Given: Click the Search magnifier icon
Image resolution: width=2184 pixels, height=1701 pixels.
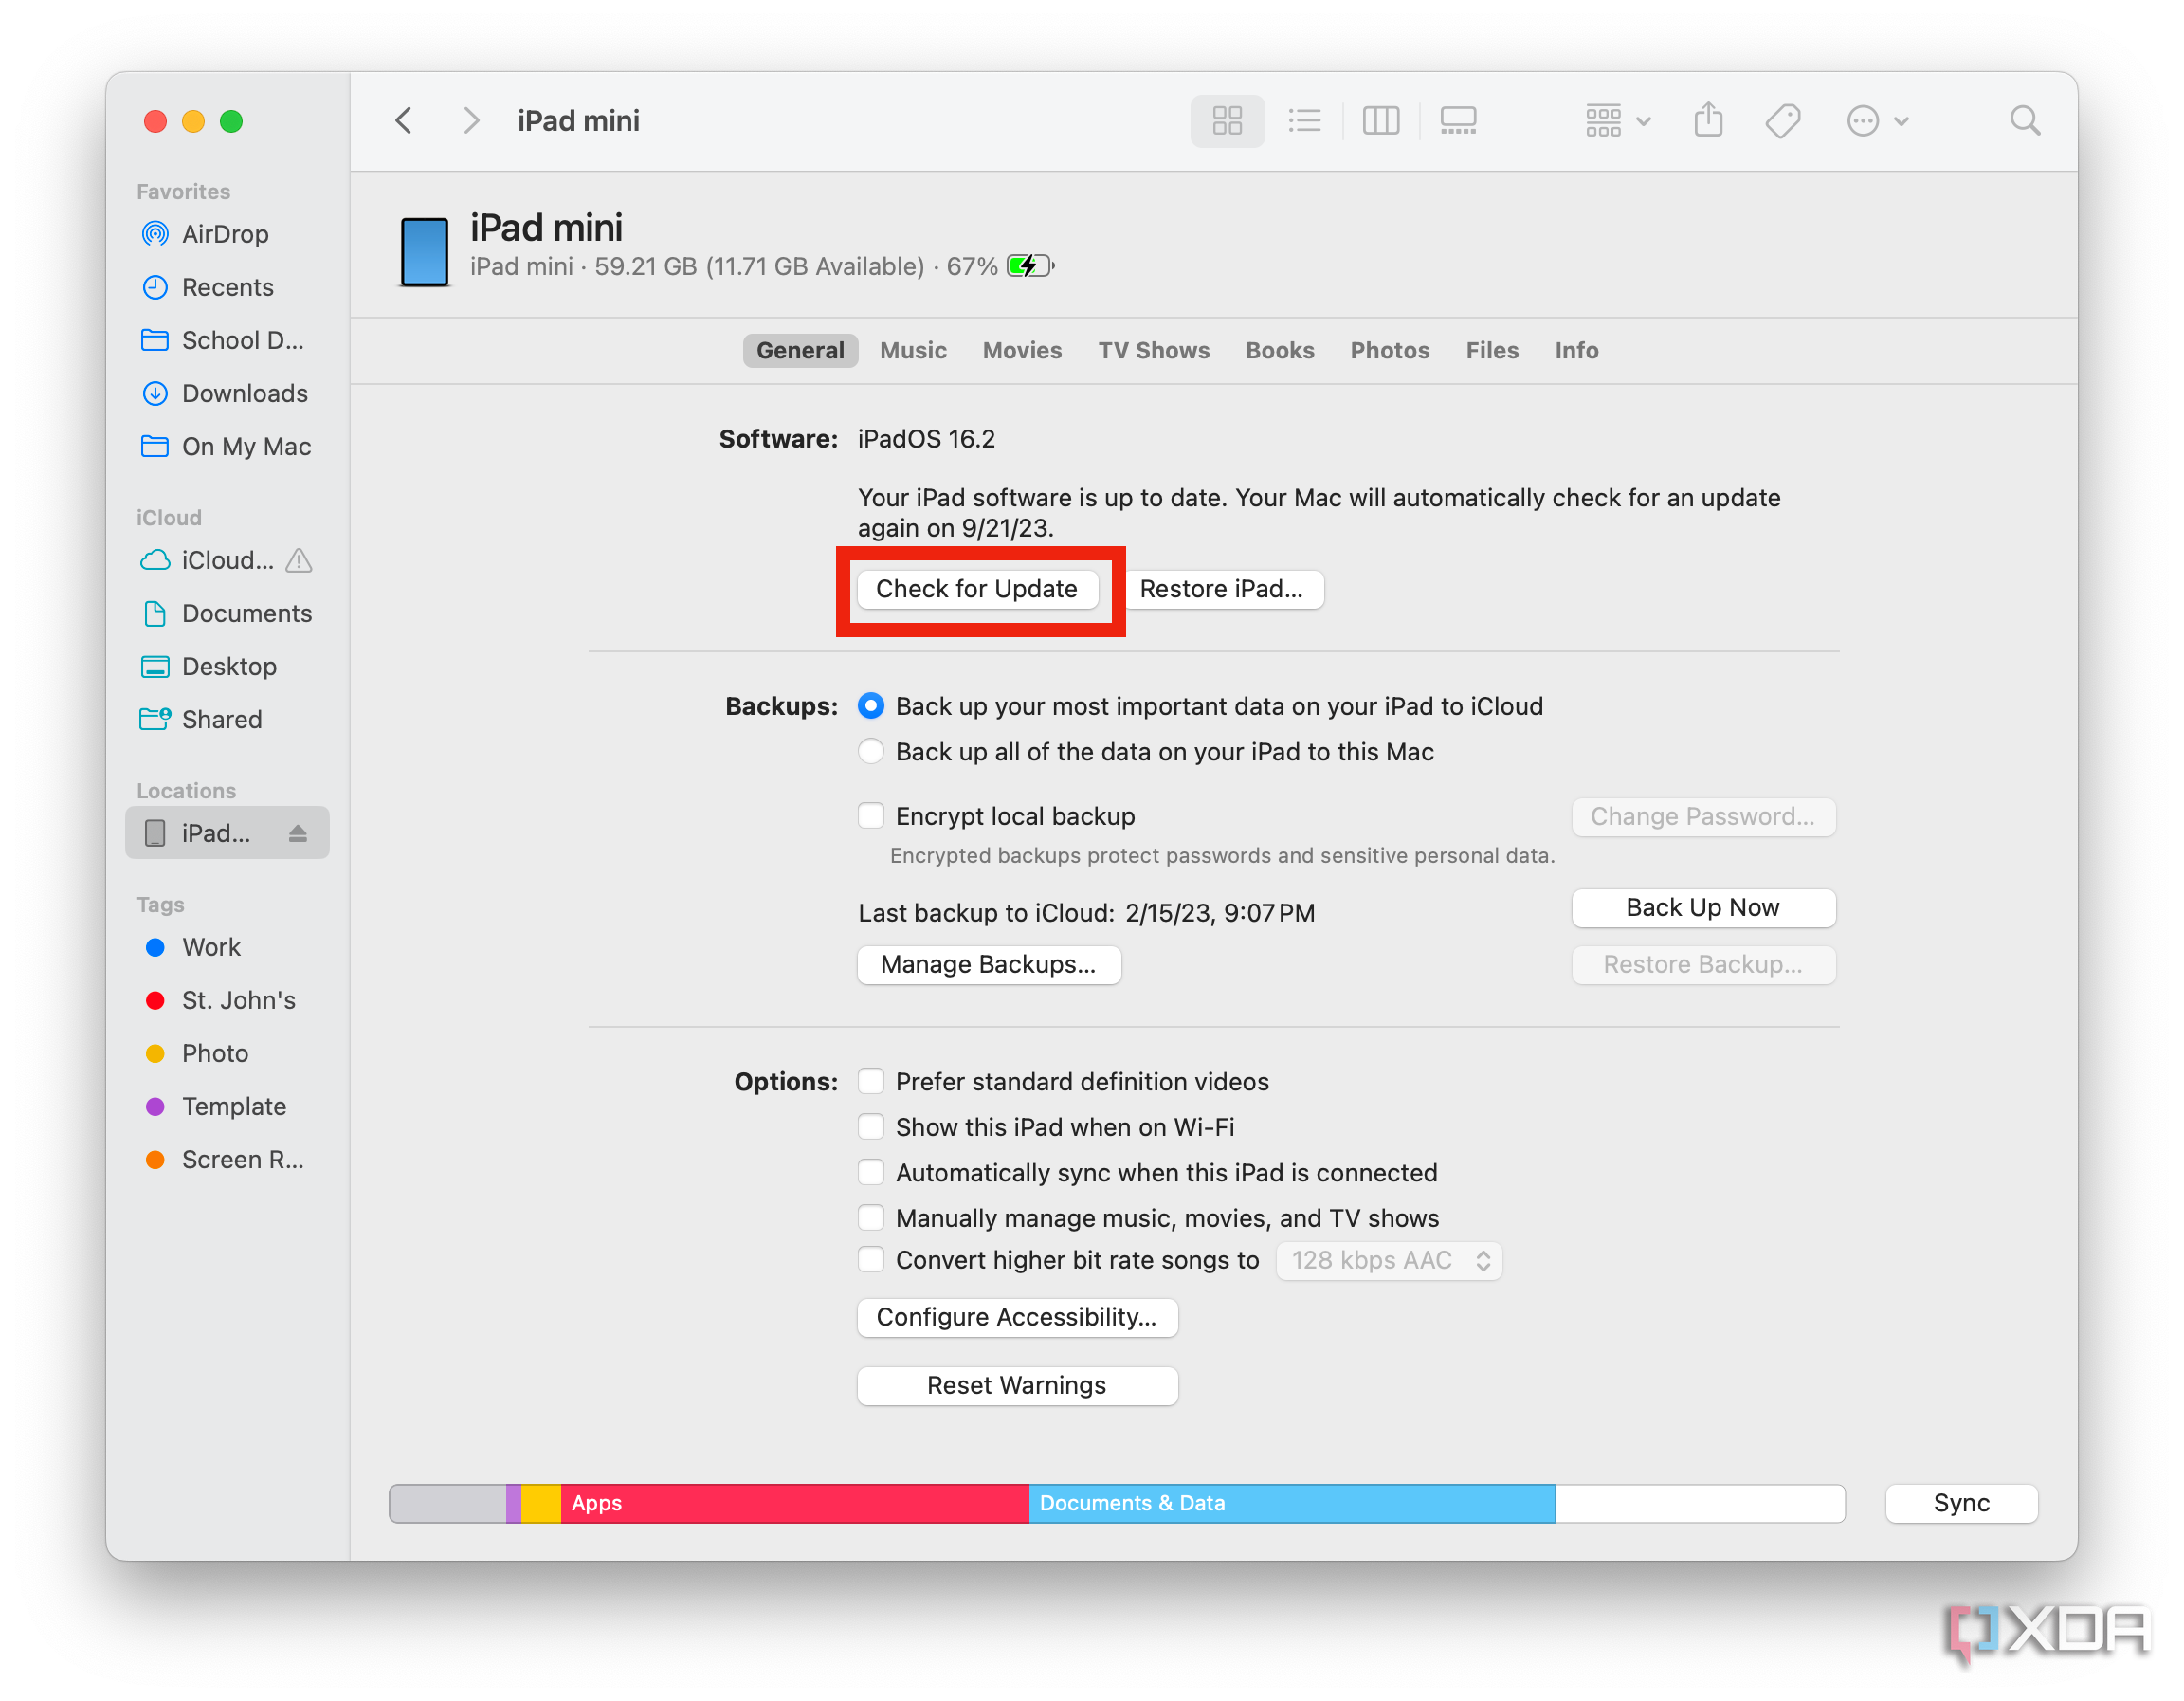Looking at the screenshot, I should (x=2024, y=121).
